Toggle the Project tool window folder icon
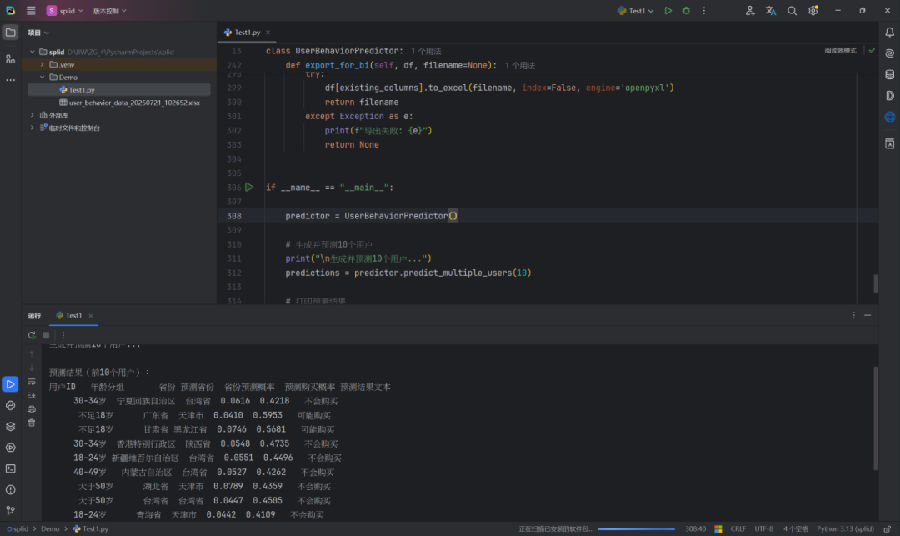The height and width of the screenshot is (536, 900). pyautogui.click(x=10, y=32)
